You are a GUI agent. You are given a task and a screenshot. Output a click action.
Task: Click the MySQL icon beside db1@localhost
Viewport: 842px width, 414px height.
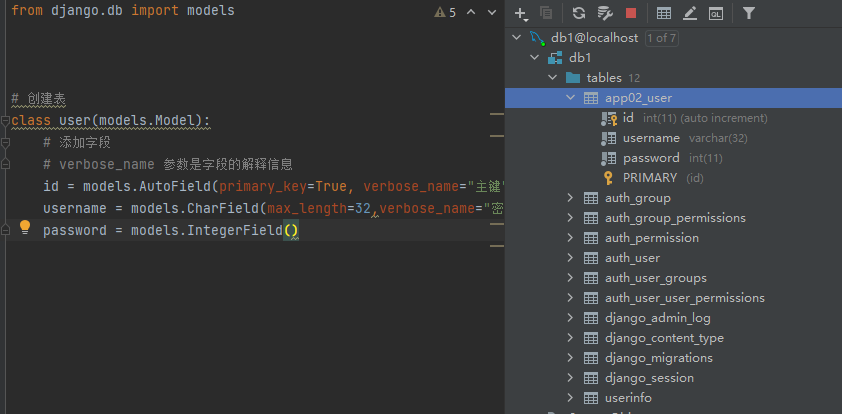tap(538, 38)
